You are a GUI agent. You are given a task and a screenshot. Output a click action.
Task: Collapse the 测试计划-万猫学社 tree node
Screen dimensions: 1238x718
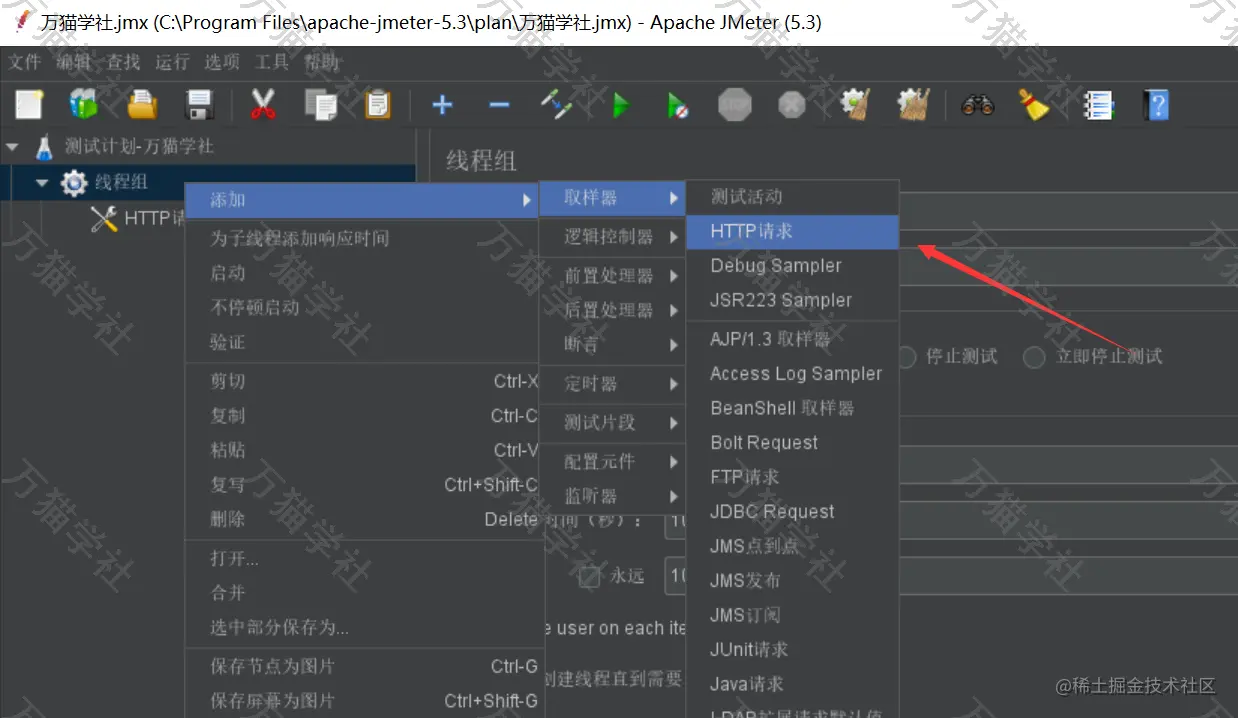click(12, 147)
